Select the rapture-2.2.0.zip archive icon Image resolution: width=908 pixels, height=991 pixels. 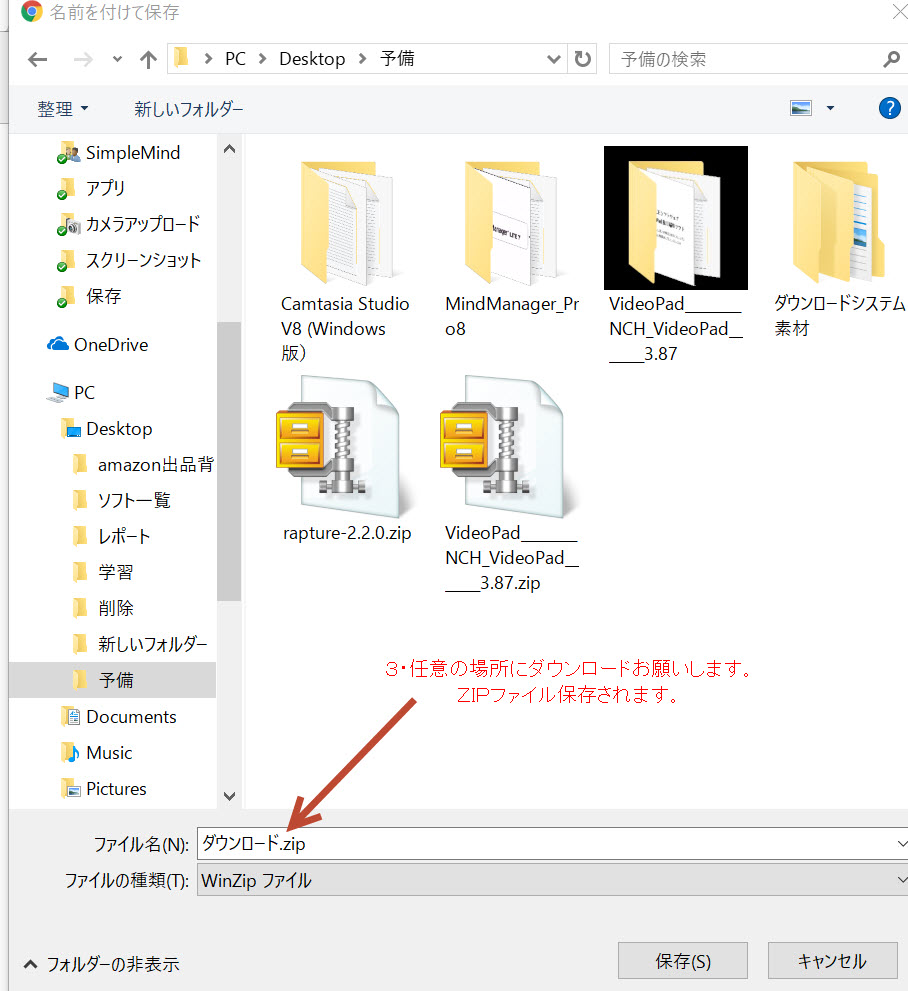[345, 446]
